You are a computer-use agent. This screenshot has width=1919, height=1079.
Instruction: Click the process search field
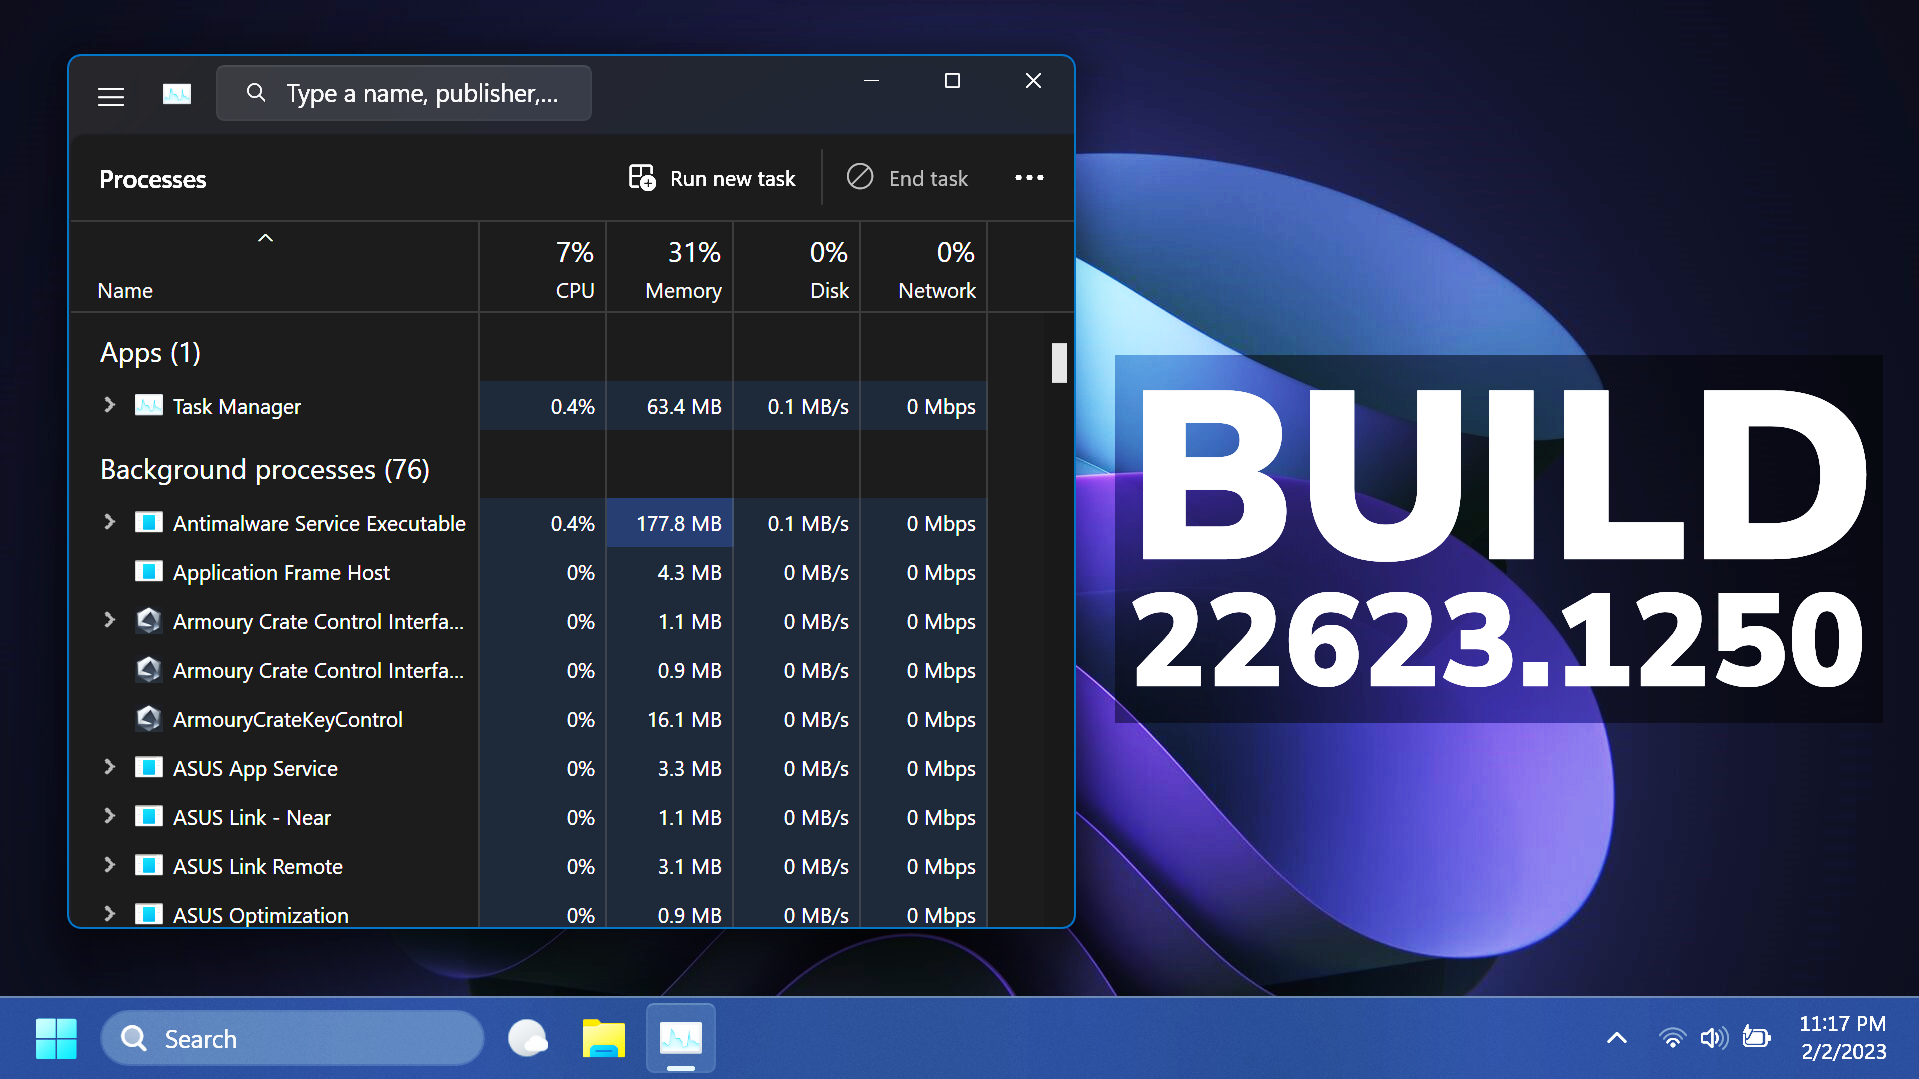(x=404, y=92)
